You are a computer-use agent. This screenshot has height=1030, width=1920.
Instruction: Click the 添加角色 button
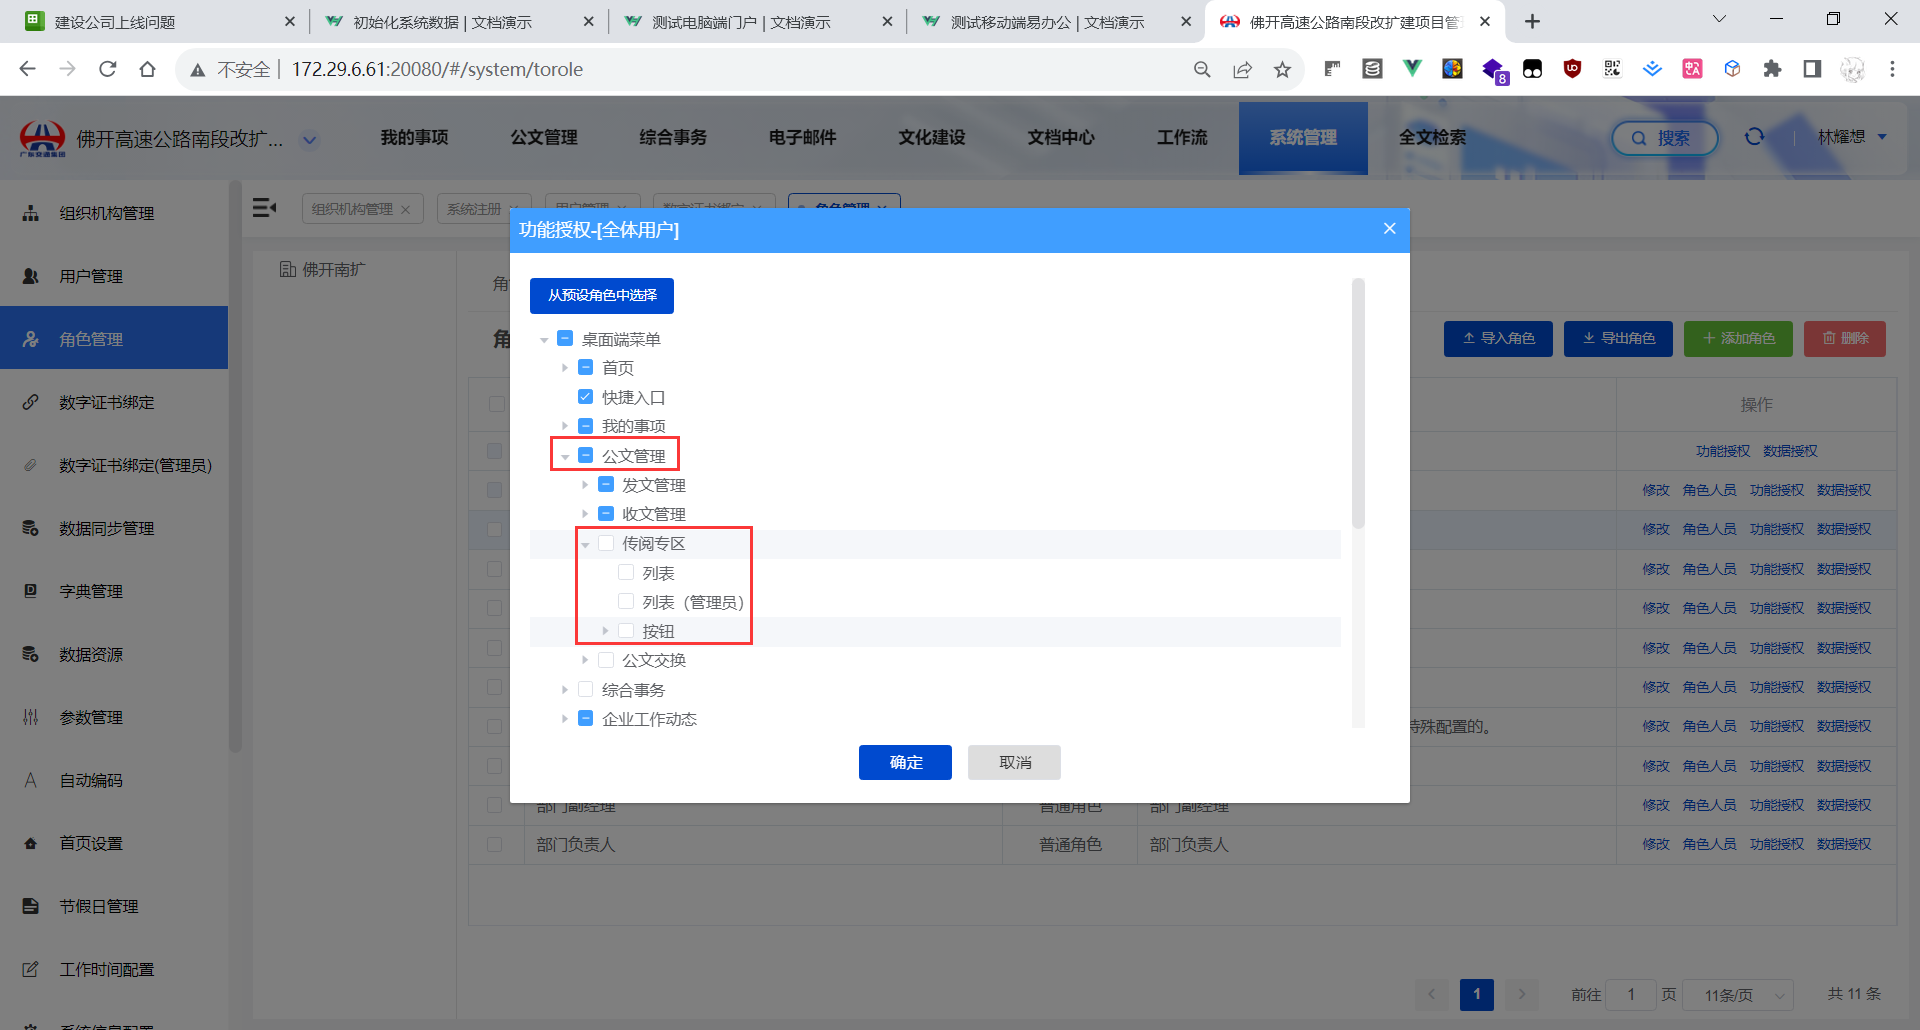1738,339
